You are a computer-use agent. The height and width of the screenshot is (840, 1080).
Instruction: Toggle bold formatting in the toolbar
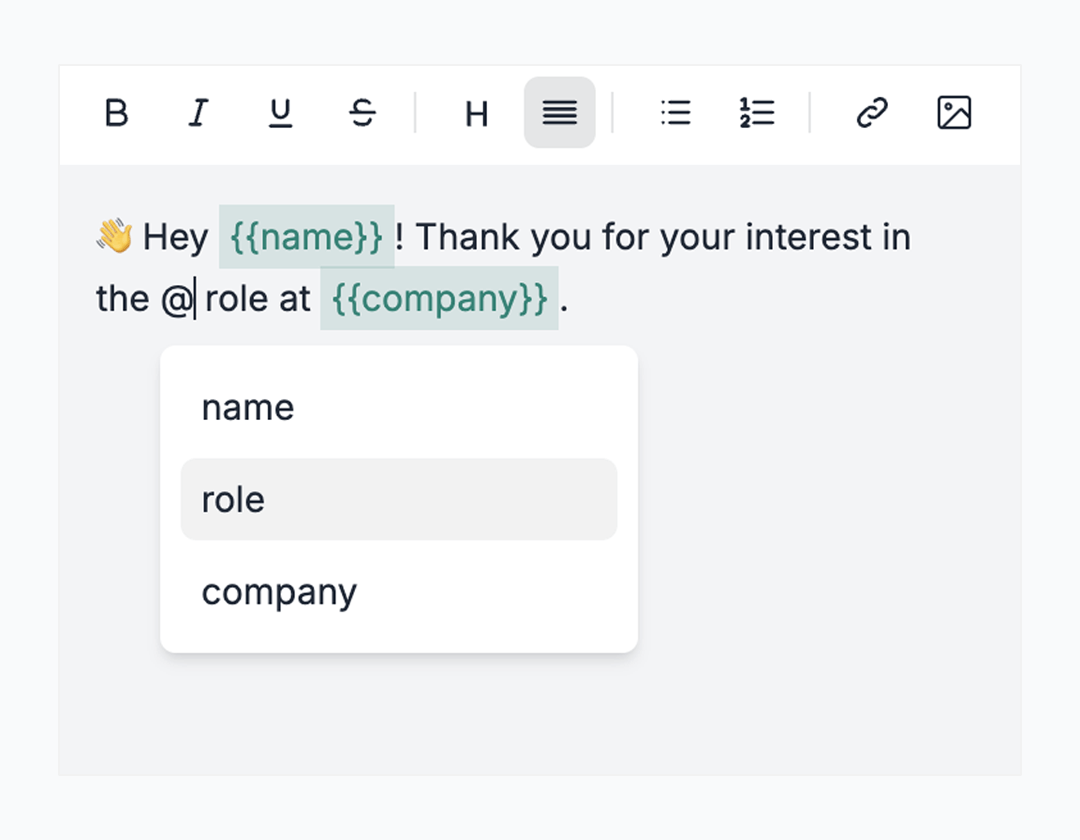(117, 113)
